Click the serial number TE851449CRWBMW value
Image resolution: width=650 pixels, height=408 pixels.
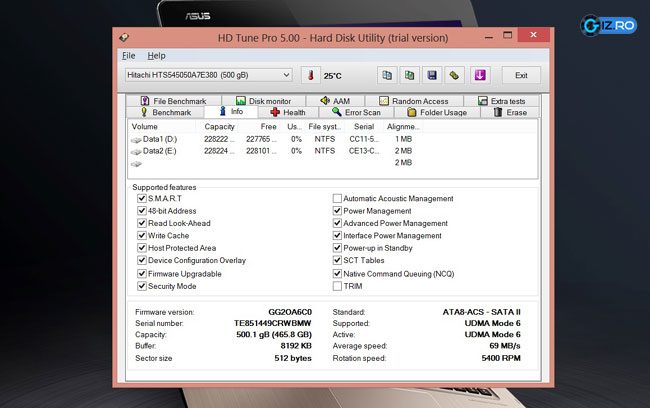[272, 323]
